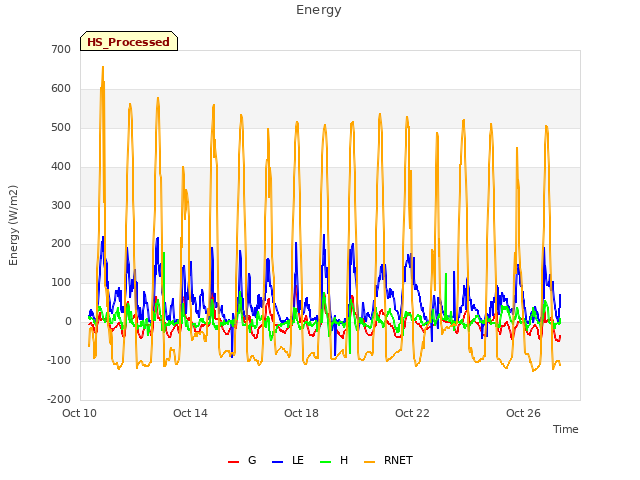Select the Oct 26 x-axis label

[523, 413]
